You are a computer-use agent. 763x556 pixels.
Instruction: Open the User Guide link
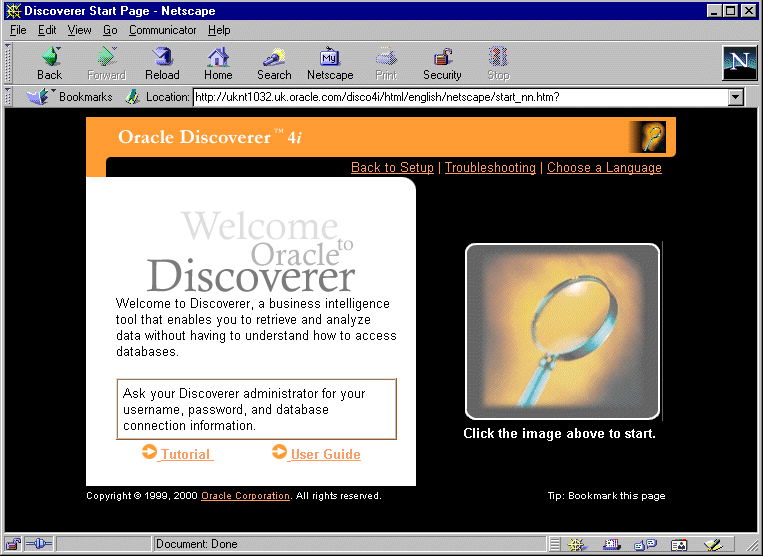point(324,454)
